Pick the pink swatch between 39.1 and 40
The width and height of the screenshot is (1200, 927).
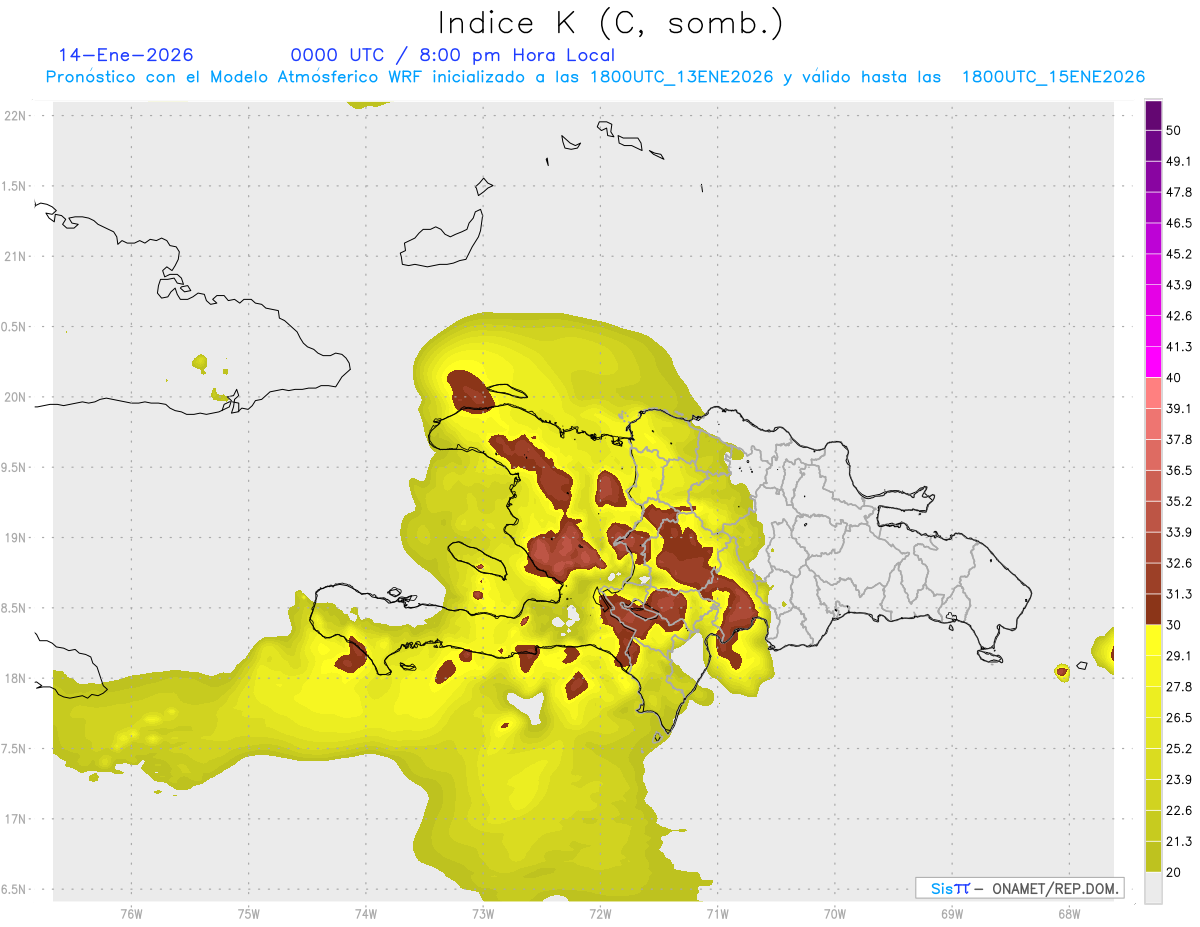[x=1153, y=393]
